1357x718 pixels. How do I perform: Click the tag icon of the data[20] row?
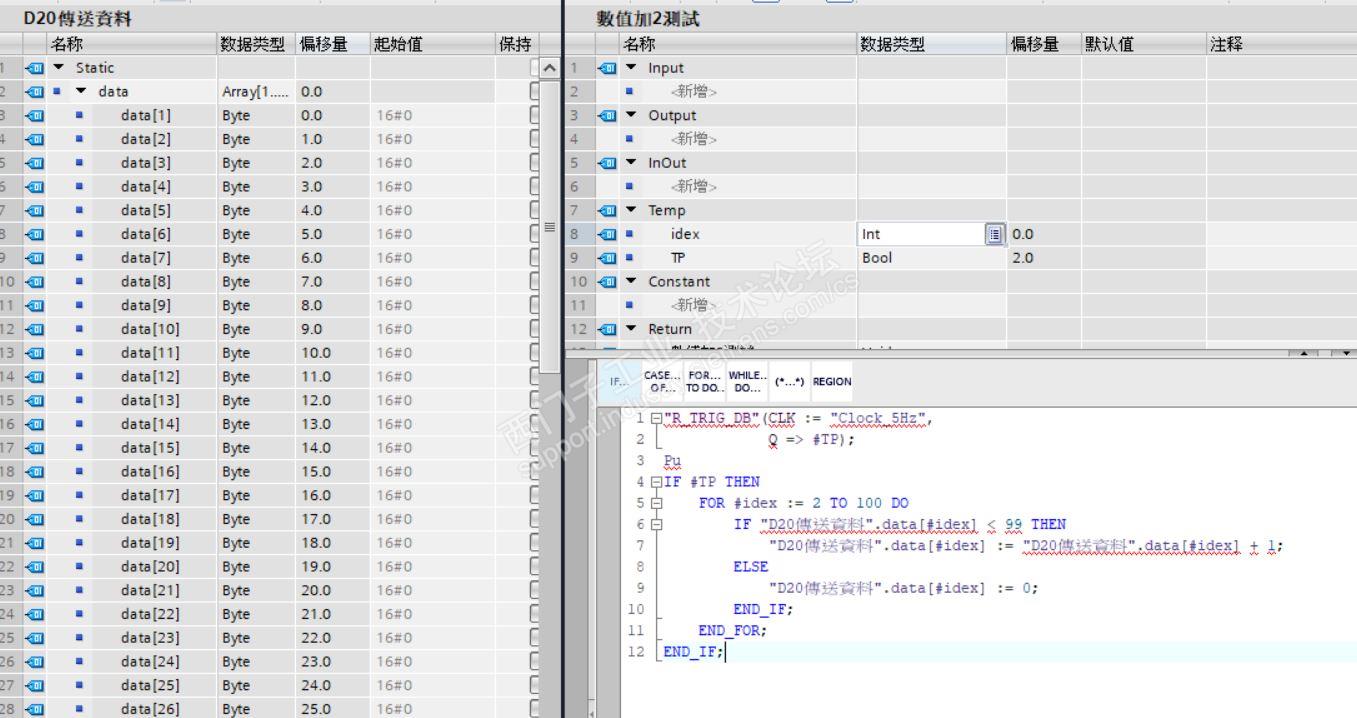point(35,566)
